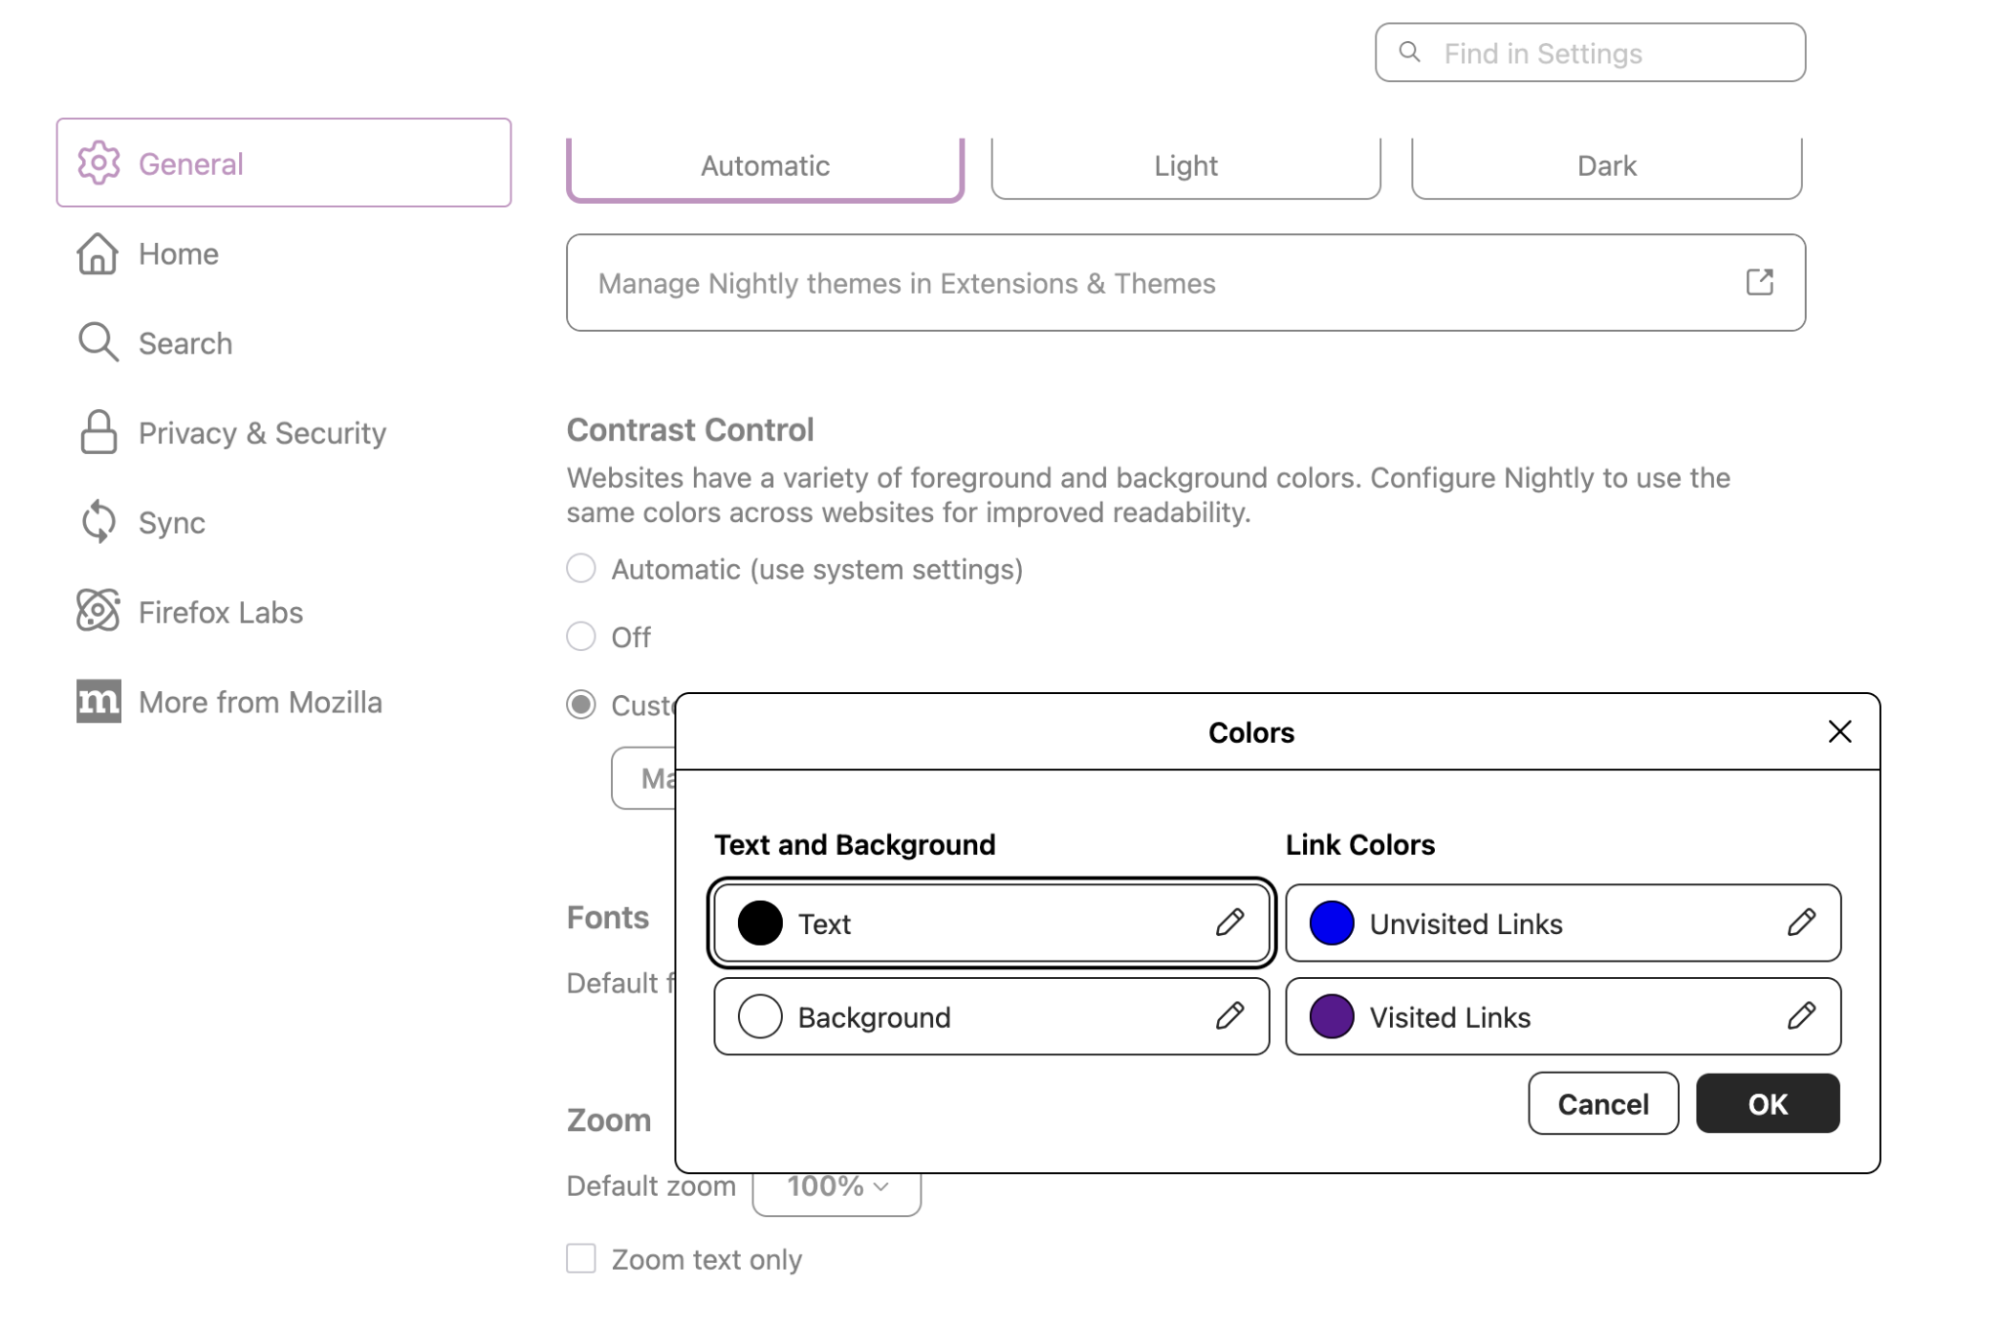The width and height of the screenshot is (1999, 1317).
Task: Turn contrast control Off via radio button
Action: pyautogui.click(x=581, y=636)
